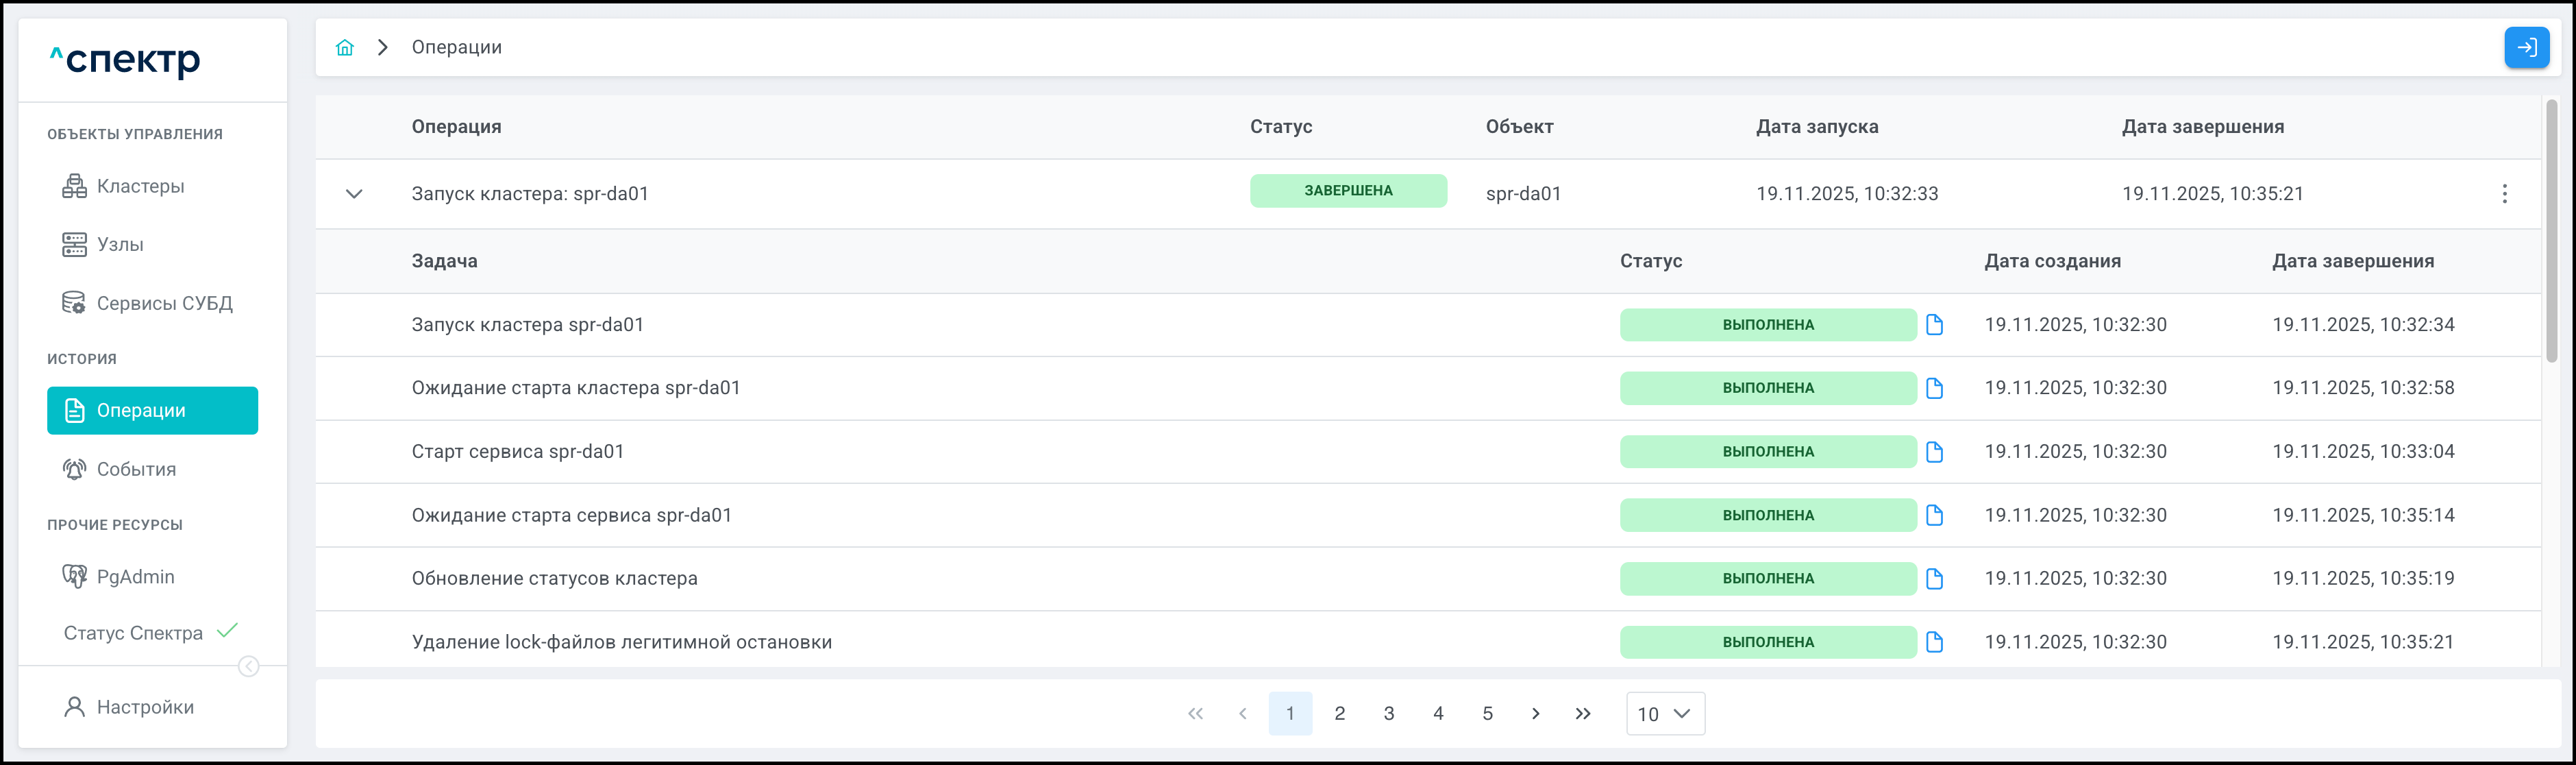Click the logout icon button
Image resolution: width=2576 pixels, height=765 pixels.
2526,47
